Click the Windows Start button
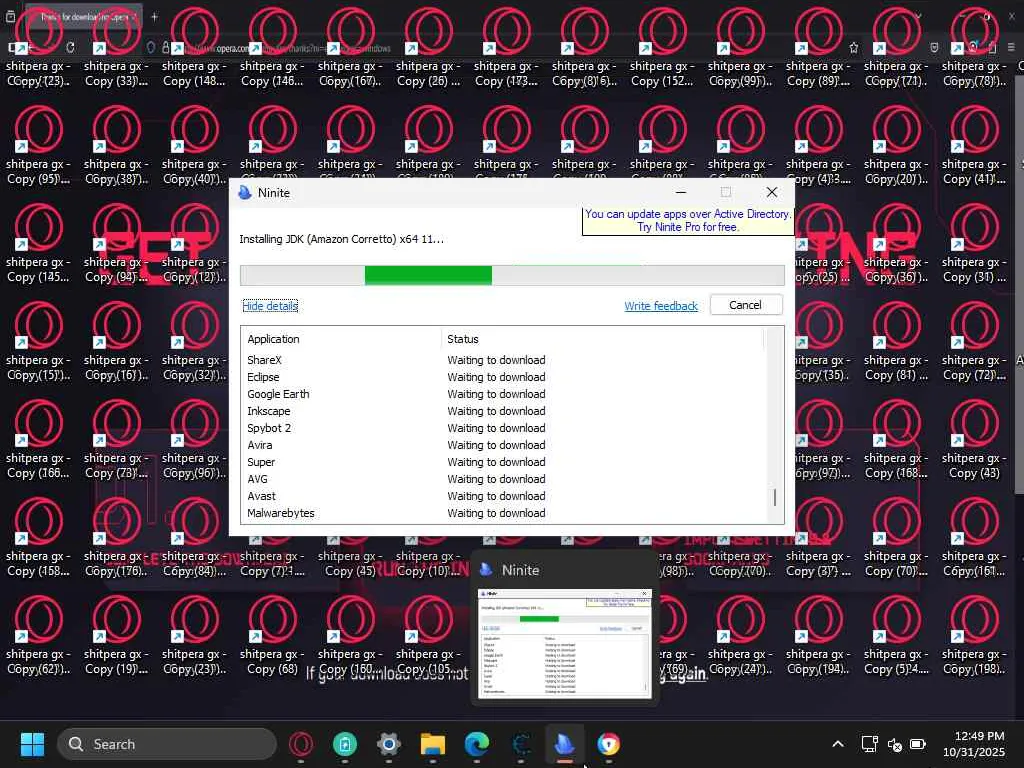1024x768 pixels. click(32, 744)
